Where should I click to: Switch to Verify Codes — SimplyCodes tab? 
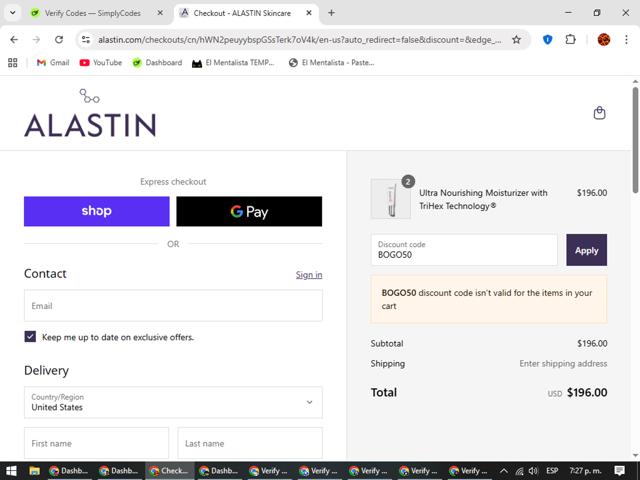click(93, 13)
